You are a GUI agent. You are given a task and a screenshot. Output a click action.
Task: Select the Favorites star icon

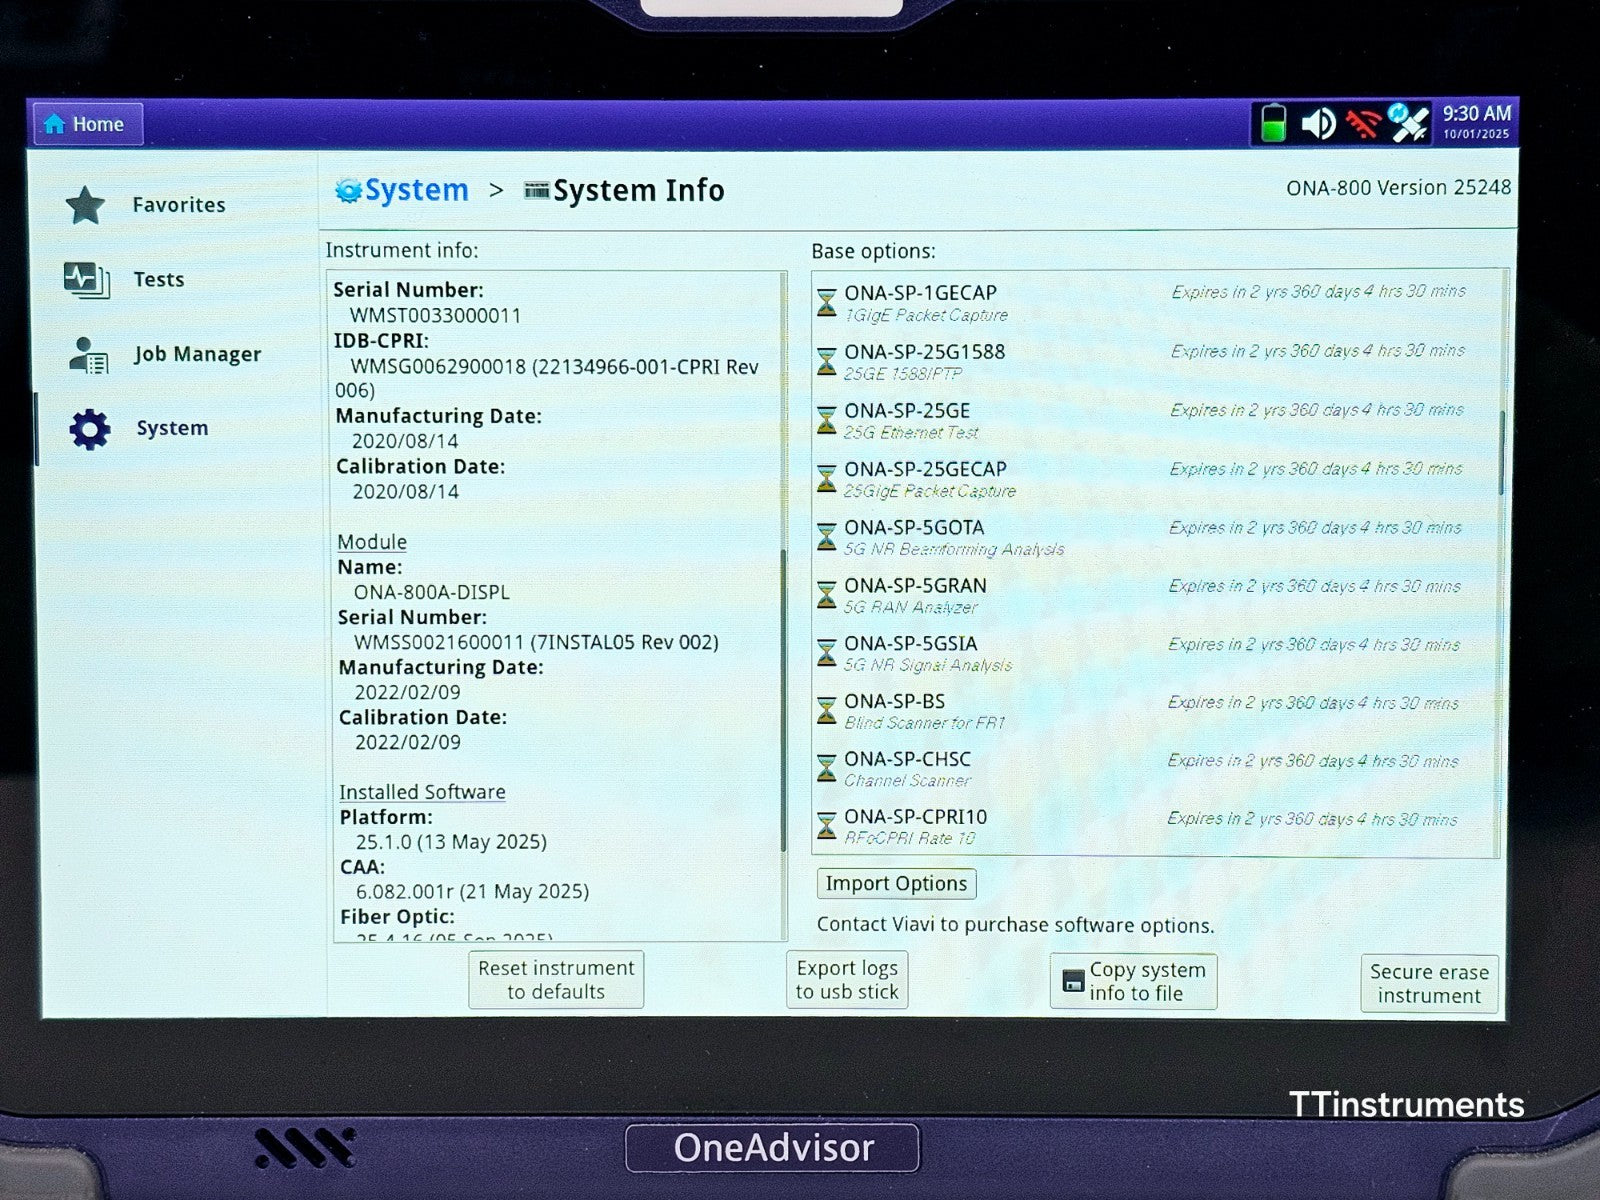point(86,203)
